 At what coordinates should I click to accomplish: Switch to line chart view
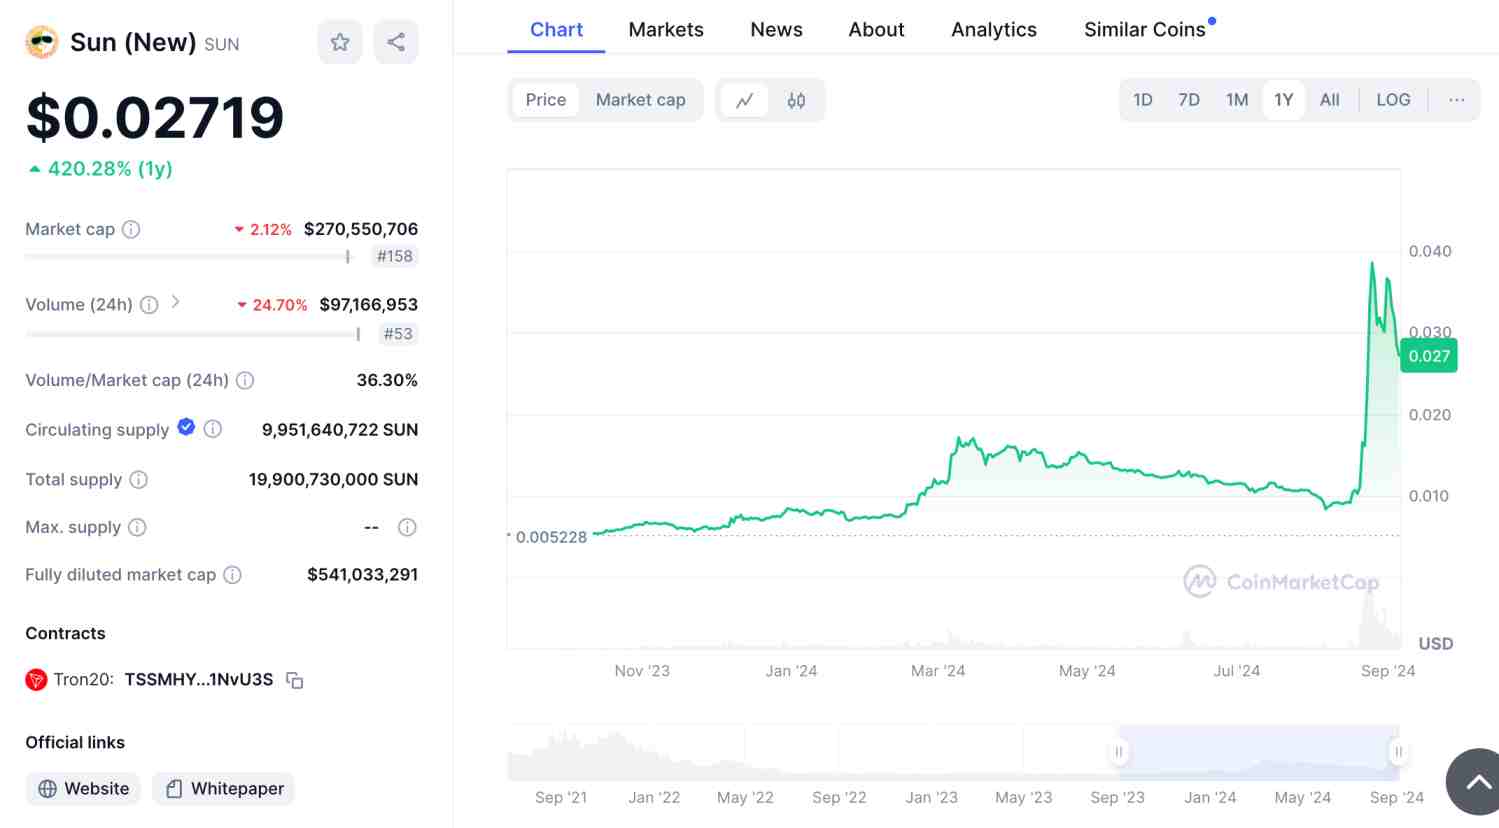(744, 100)
